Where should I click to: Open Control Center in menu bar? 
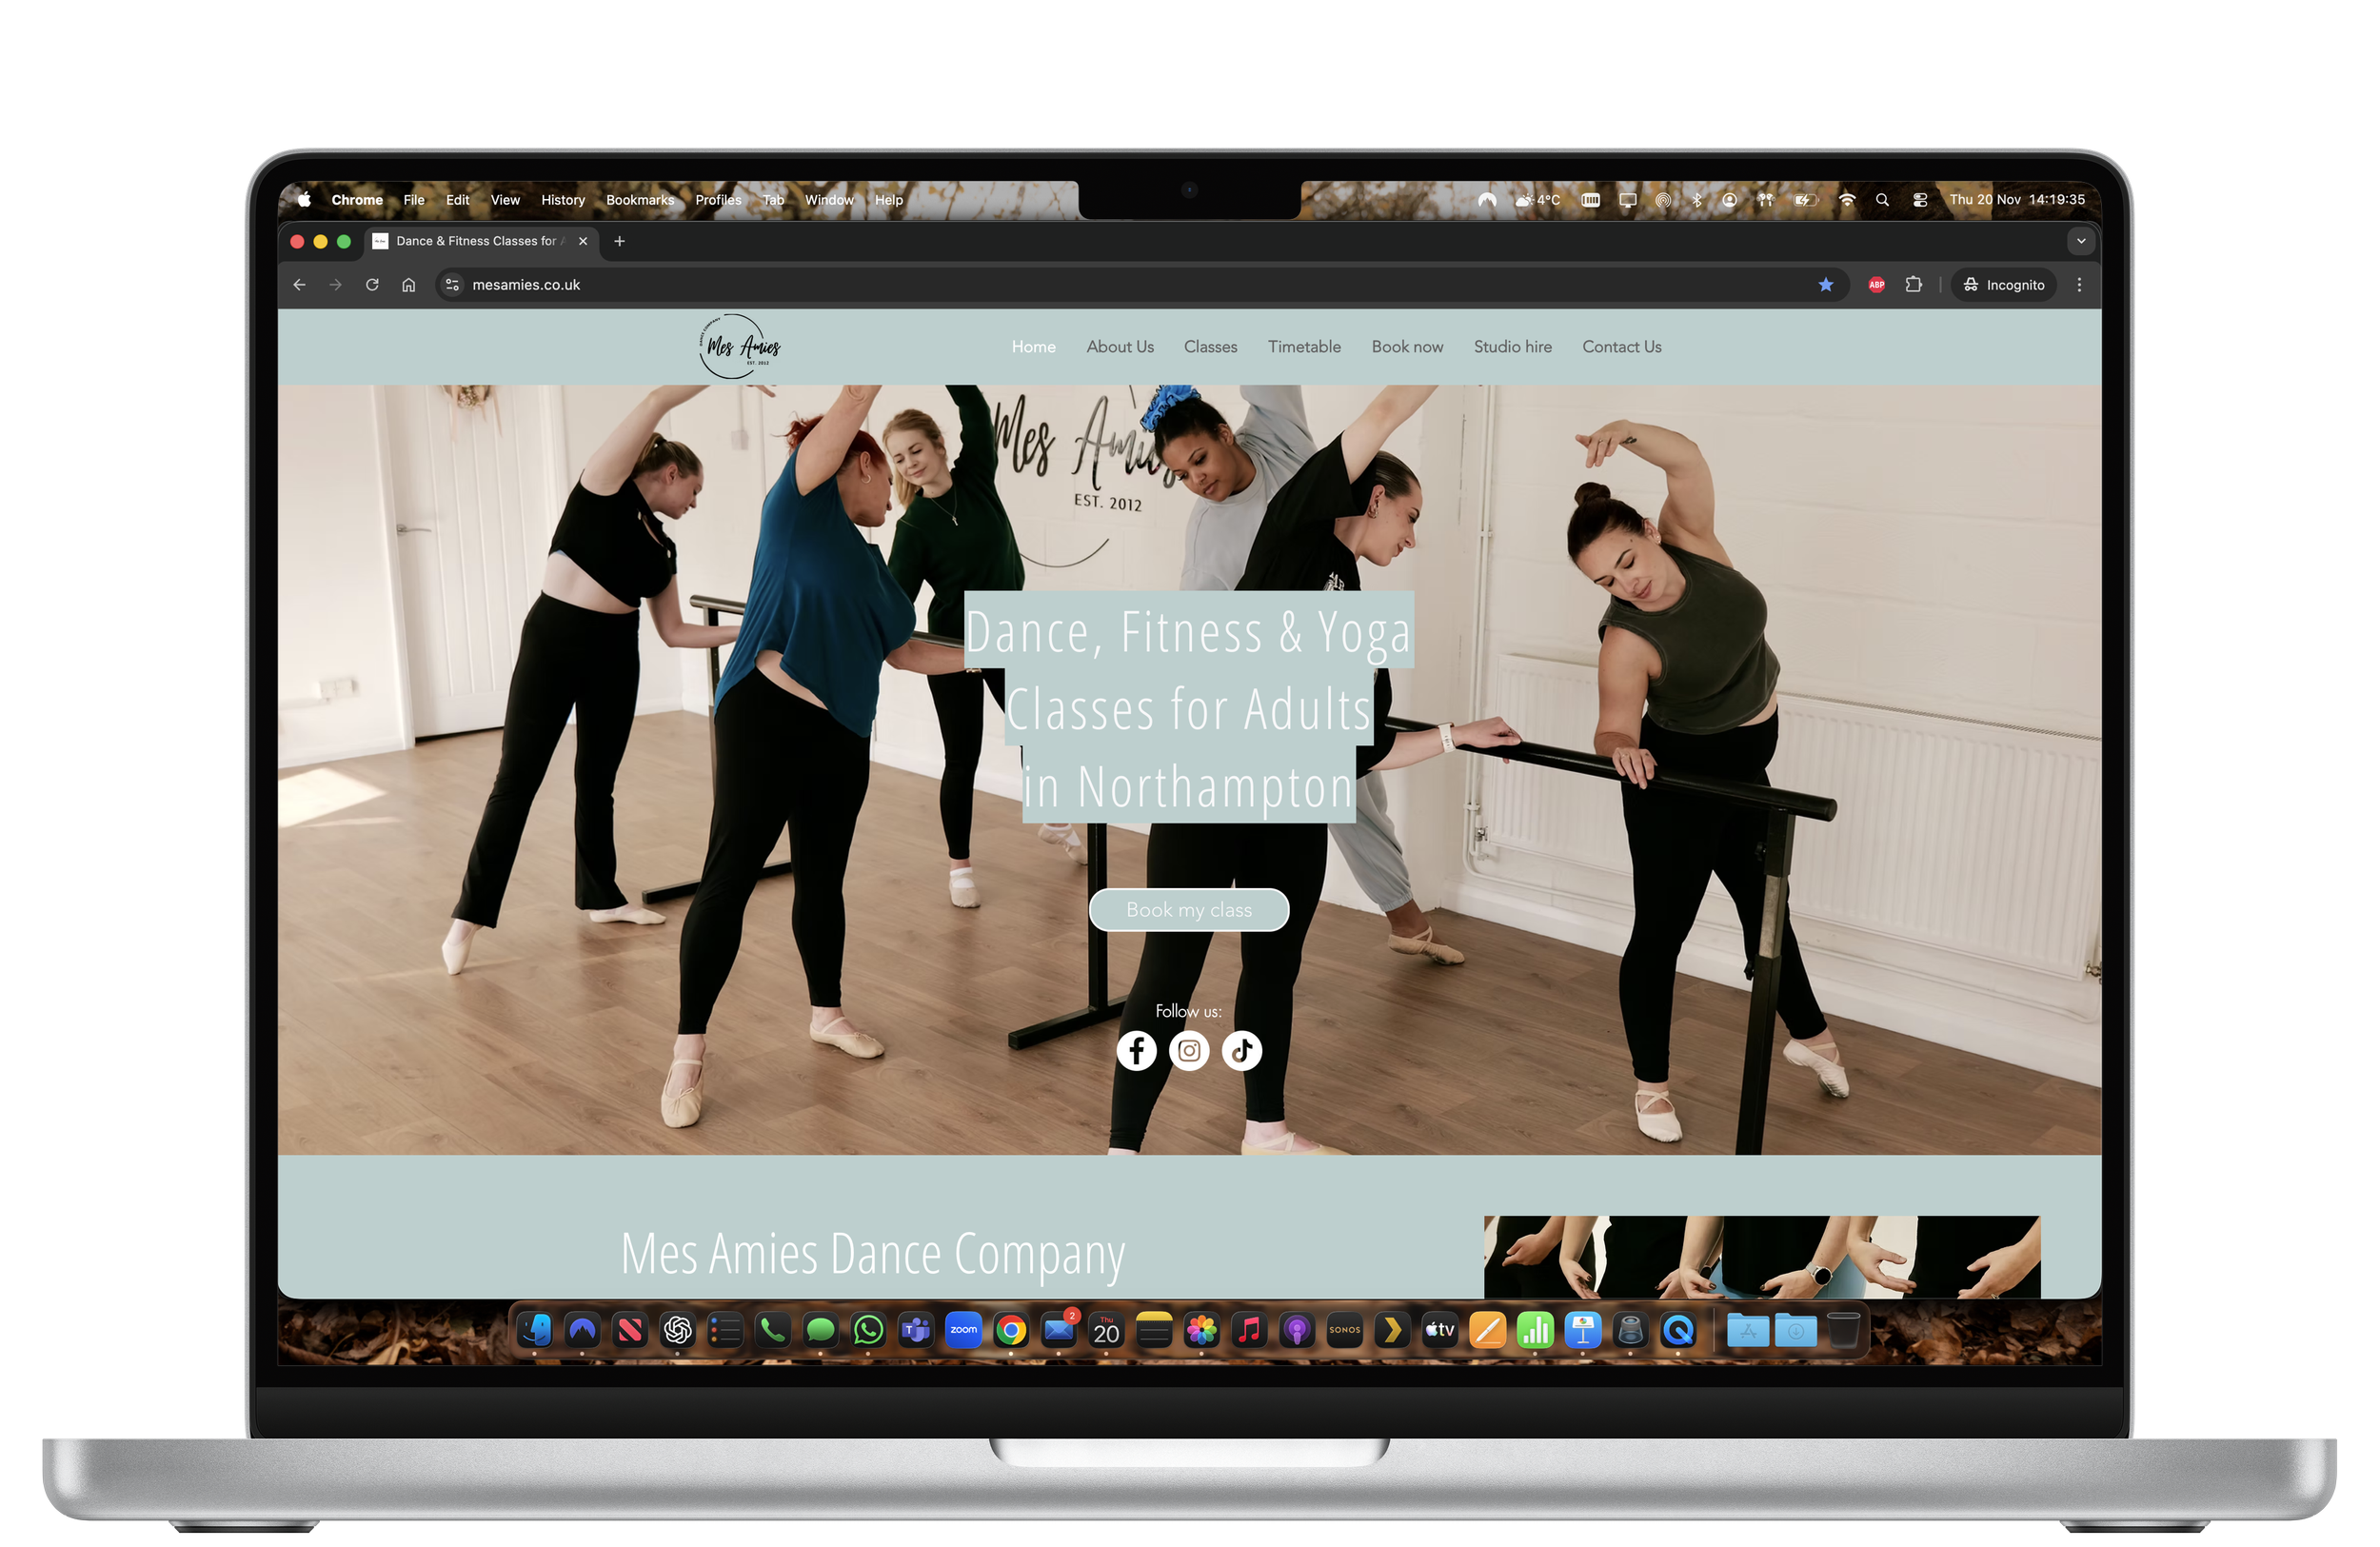pyautogui.click(x=1920, y=200)
